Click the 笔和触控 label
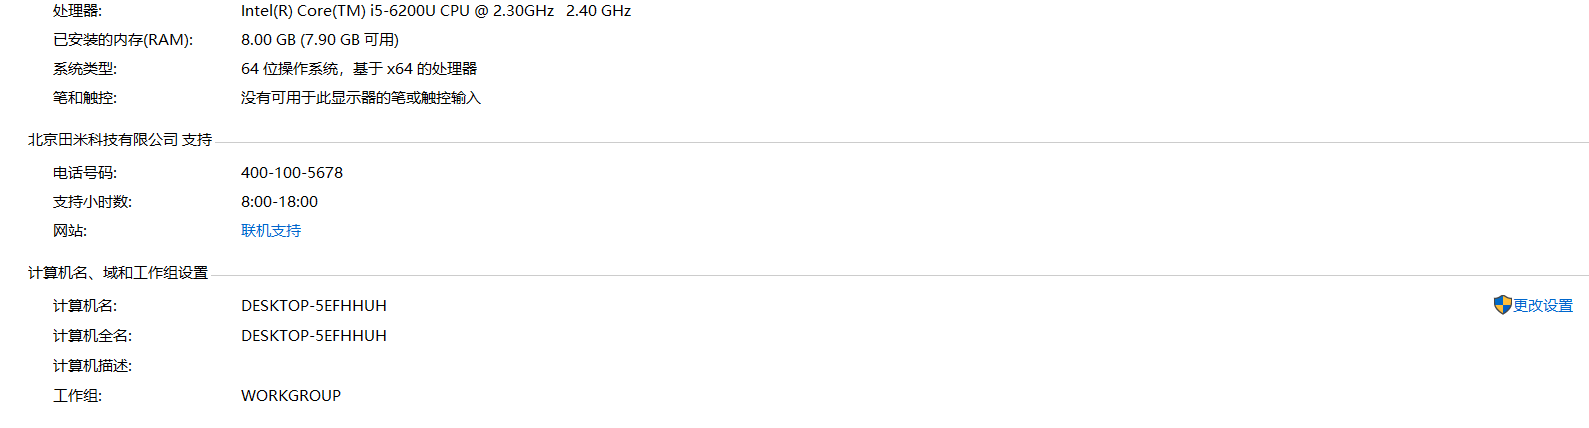This screenshot has width=1589, height=428. tap(85, 98)
